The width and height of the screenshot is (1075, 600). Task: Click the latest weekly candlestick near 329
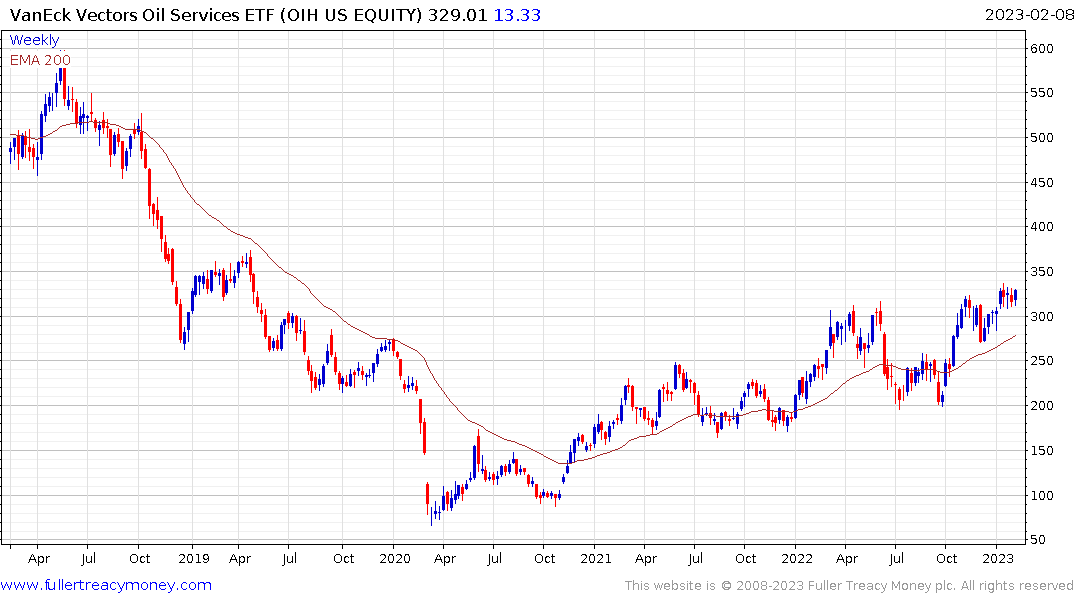(x=1015, y=297)
